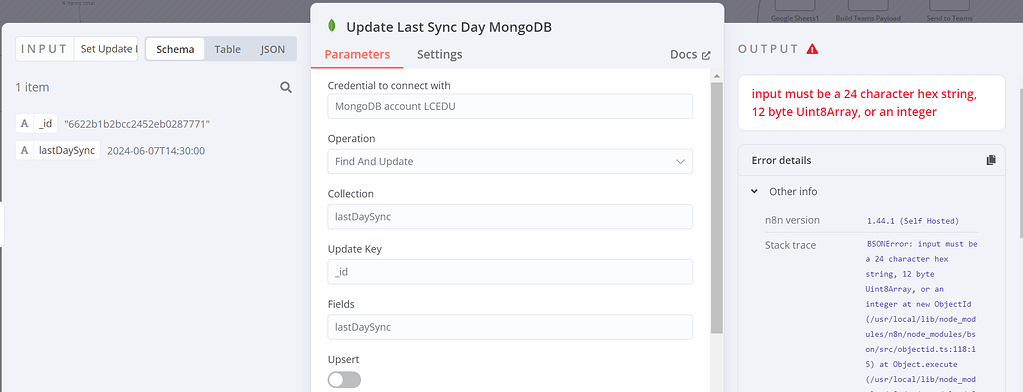Click the search icon in input panel
This screenshot has width=1023, height=392.
point(286,87)
